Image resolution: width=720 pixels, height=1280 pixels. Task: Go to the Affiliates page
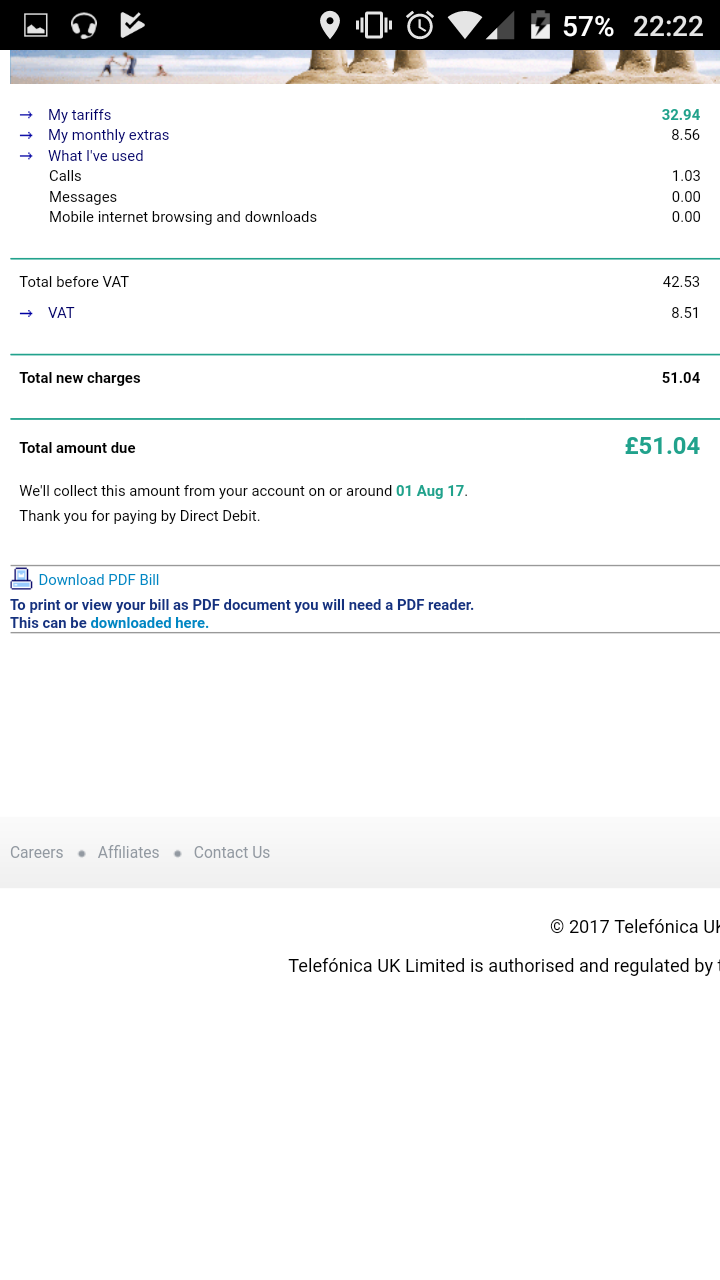click(x=128, y=852)
